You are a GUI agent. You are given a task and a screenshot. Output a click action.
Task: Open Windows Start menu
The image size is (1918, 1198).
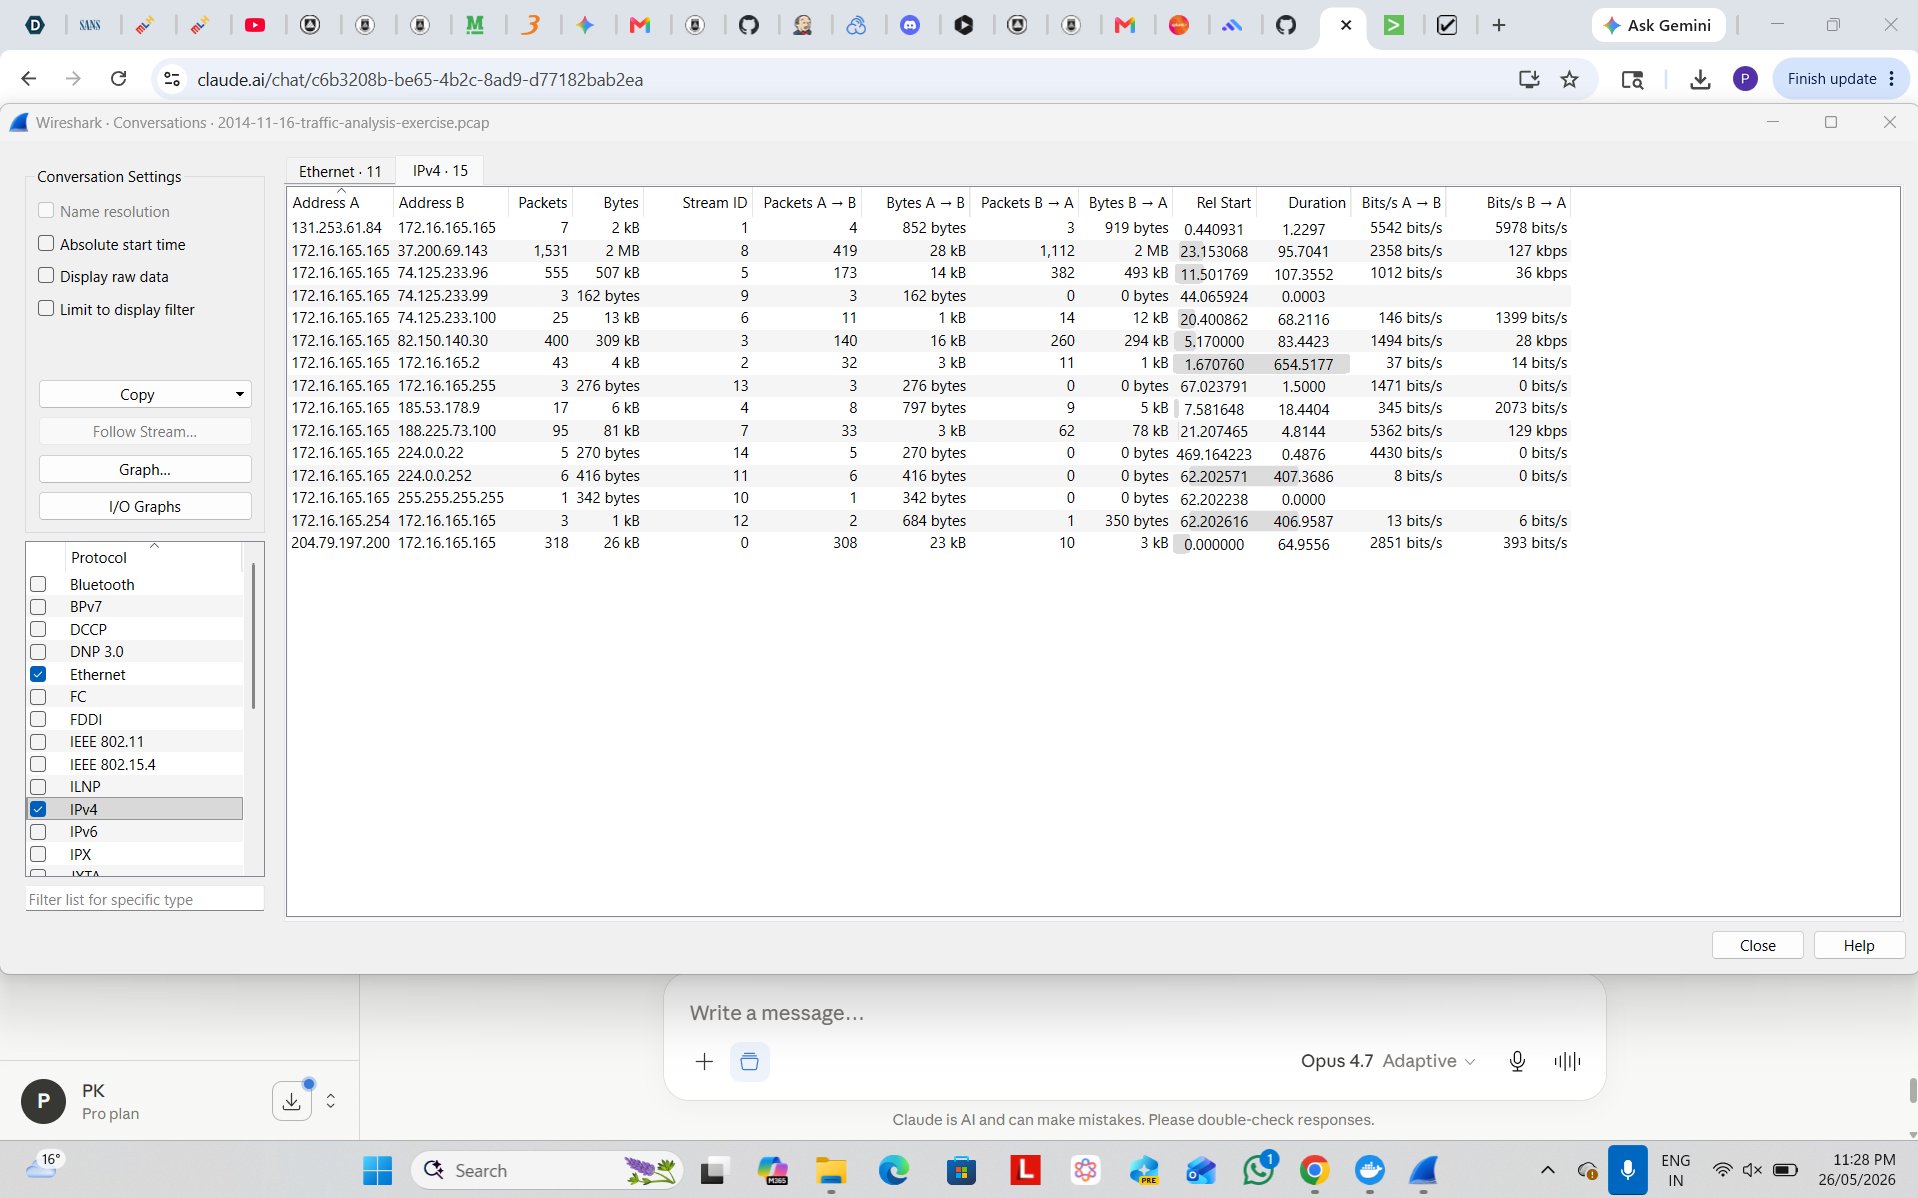[x=377, y=1170]
